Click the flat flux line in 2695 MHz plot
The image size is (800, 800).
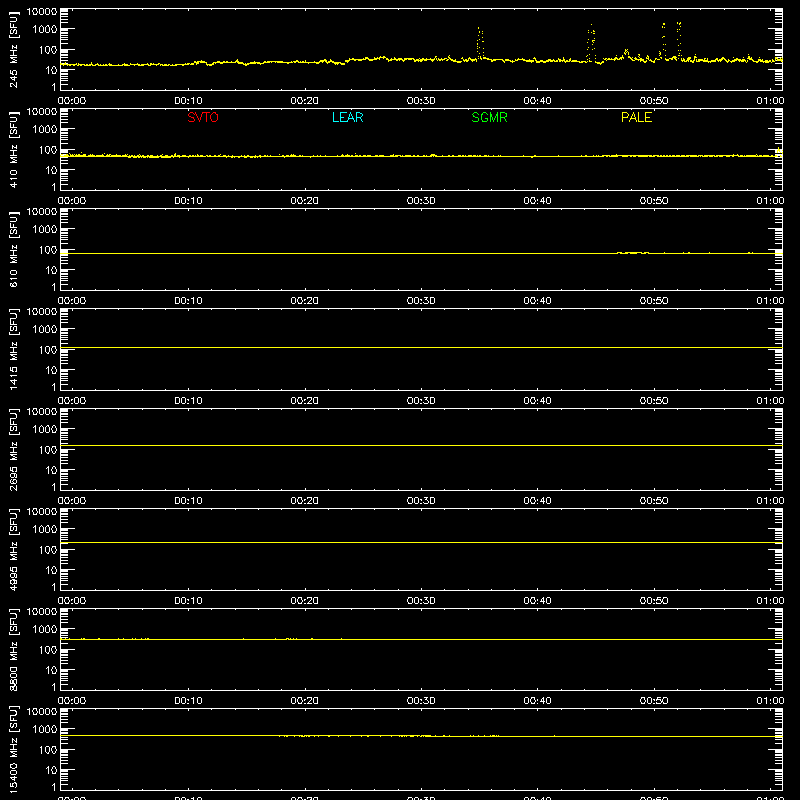(421, 445)
